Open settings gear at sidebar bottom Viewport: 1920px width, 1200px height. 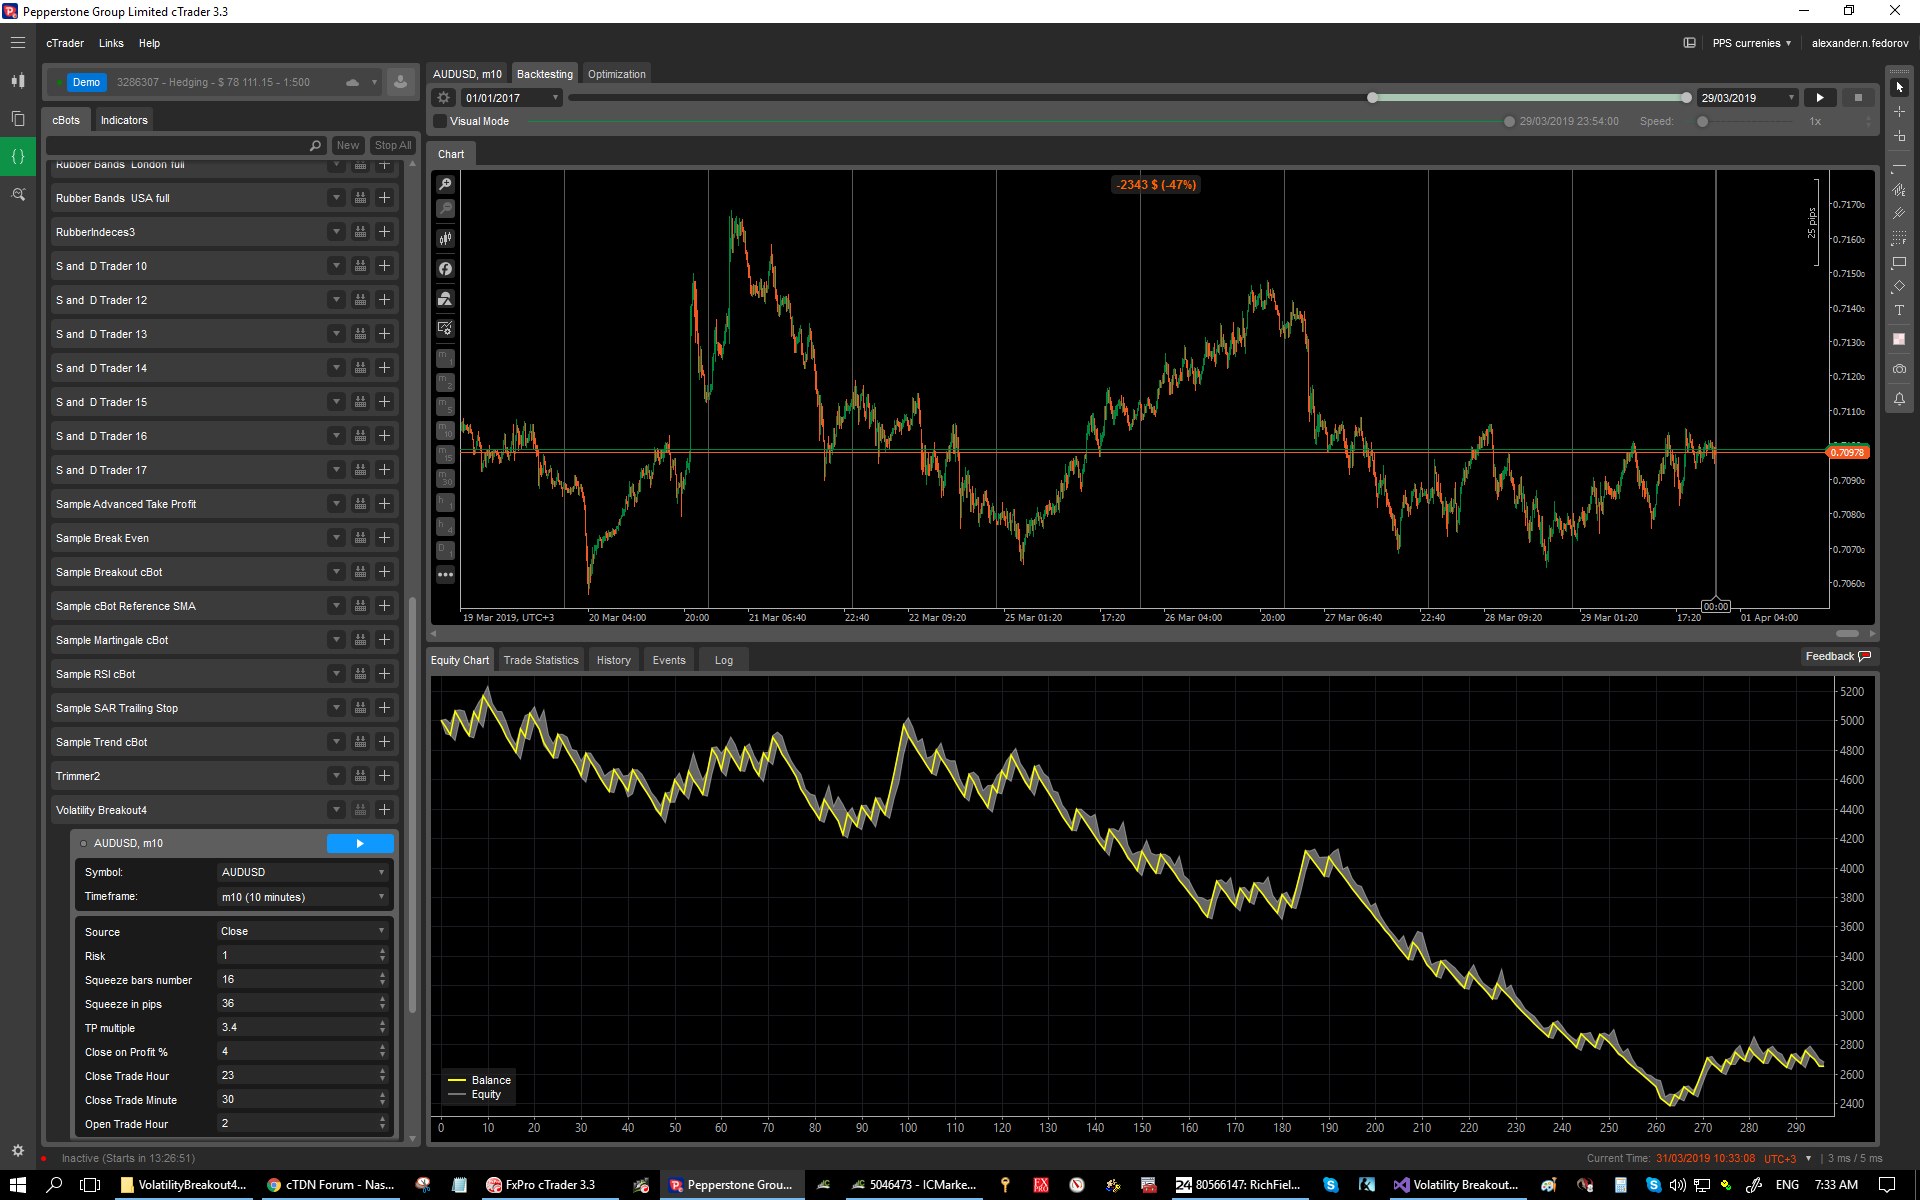(18, 1151)
